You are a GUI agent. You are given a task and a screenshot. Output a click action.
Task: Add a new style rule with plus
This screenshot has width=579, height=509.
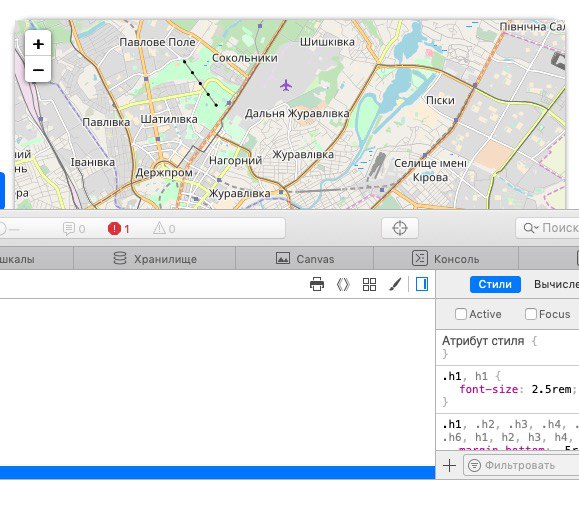click(449, 465)
